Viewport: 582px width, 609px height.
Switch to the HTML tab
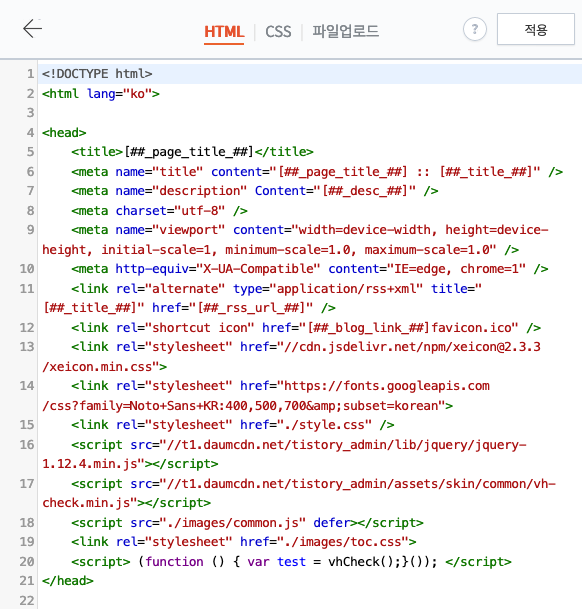click(224, 31)
